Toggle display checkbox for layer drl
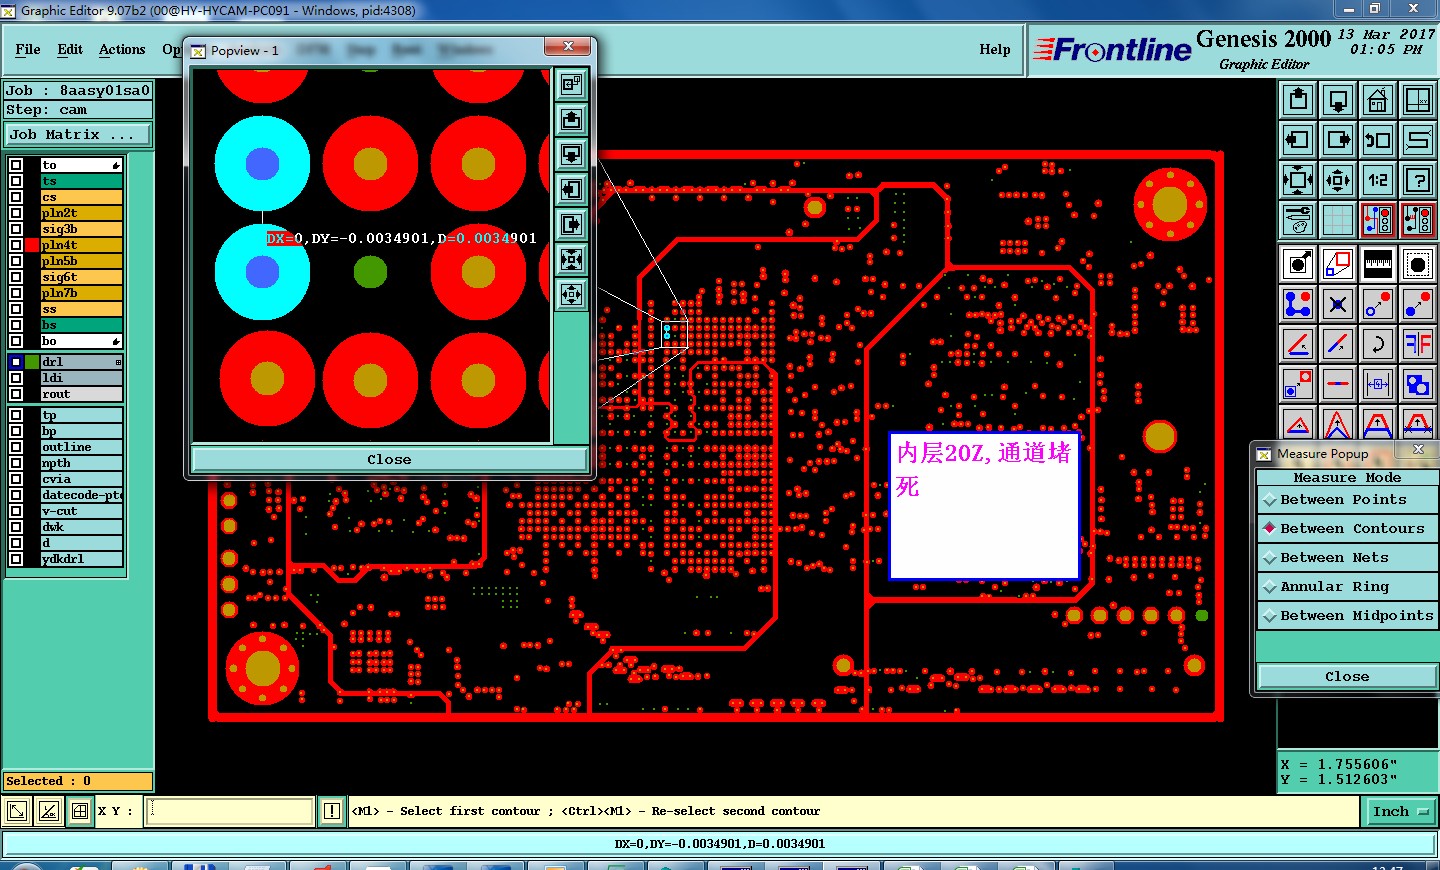The image size is (1440, 870). tap(15, 362)
